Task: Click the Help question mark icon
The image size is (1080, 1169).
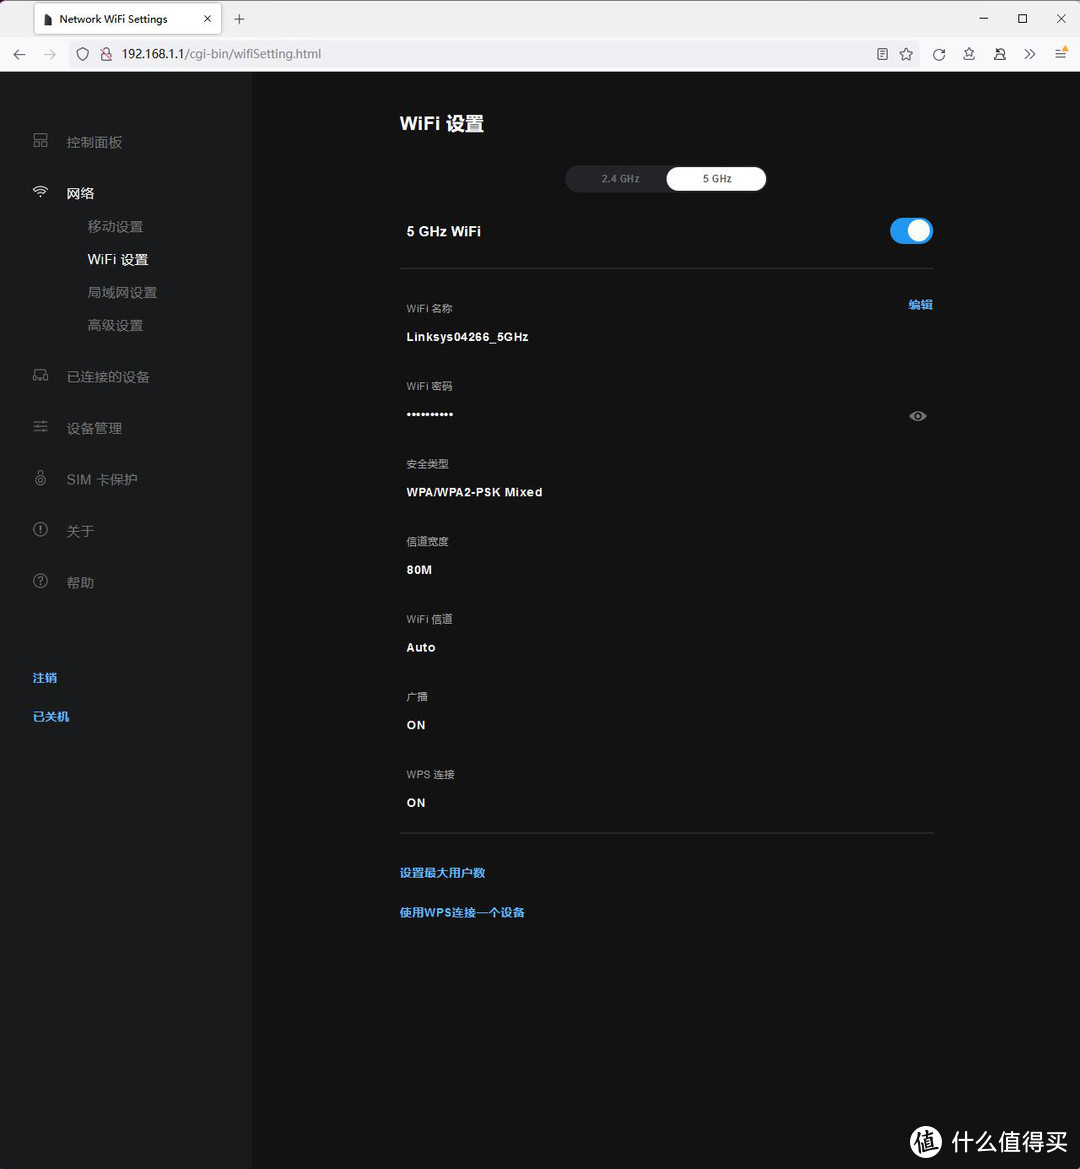Action: click(40, 581)
